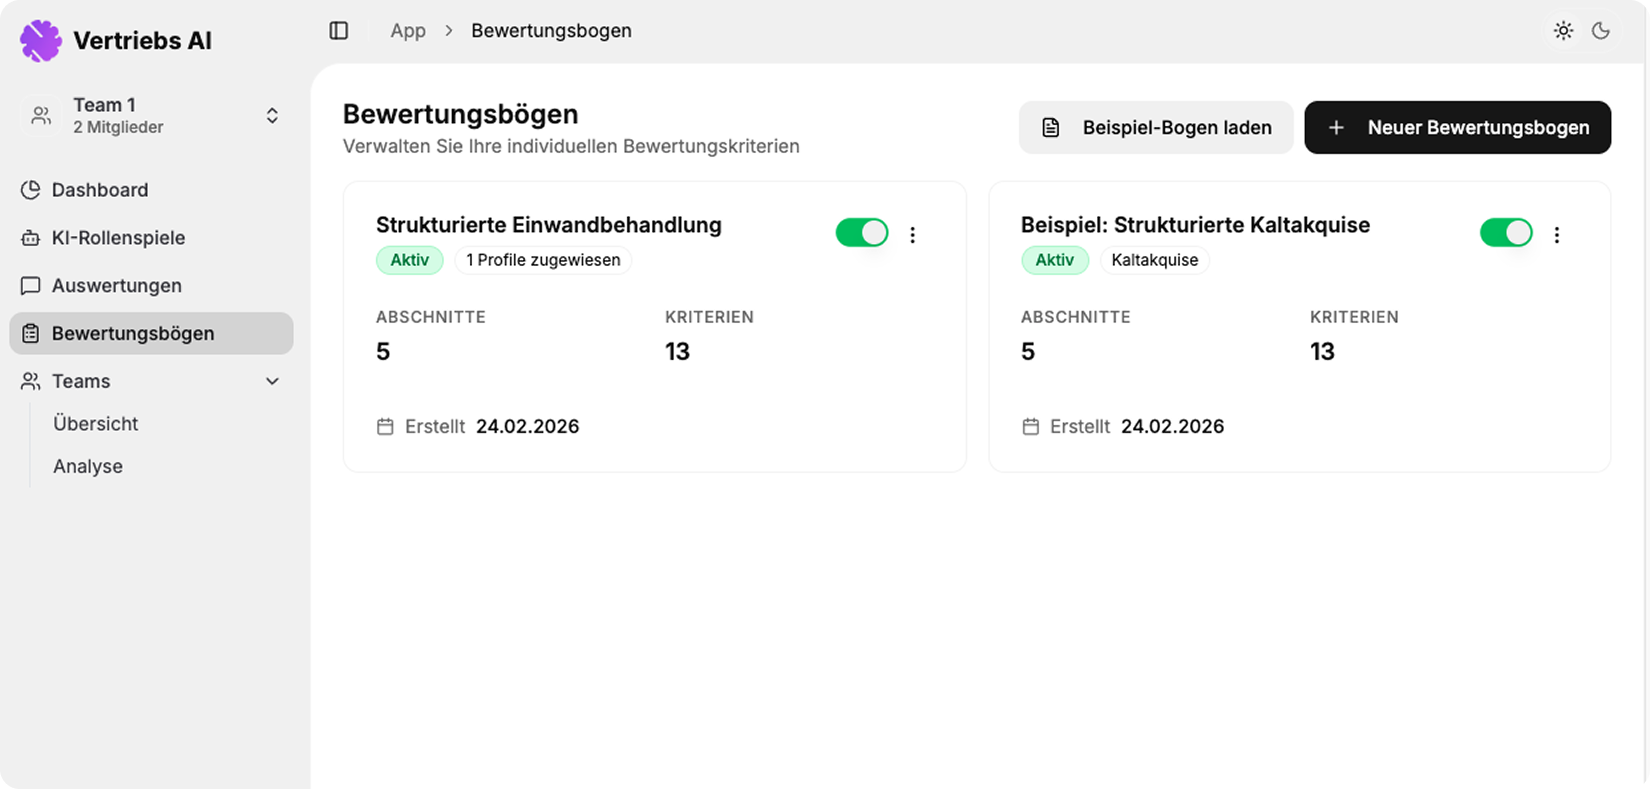Click Neuer Bewertungsbogen button
This screenshot has width=1650, height=789.
[1457, 128]
